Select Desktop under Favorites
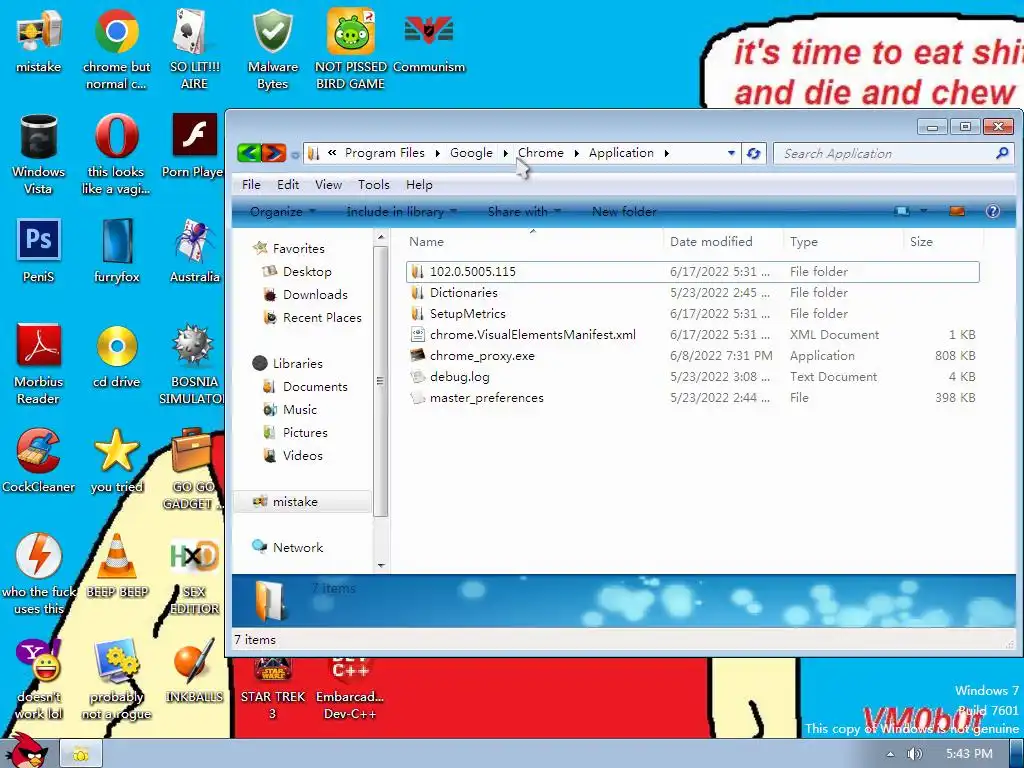The width and height of the screenshot is (1024, 768). (307, 272)
